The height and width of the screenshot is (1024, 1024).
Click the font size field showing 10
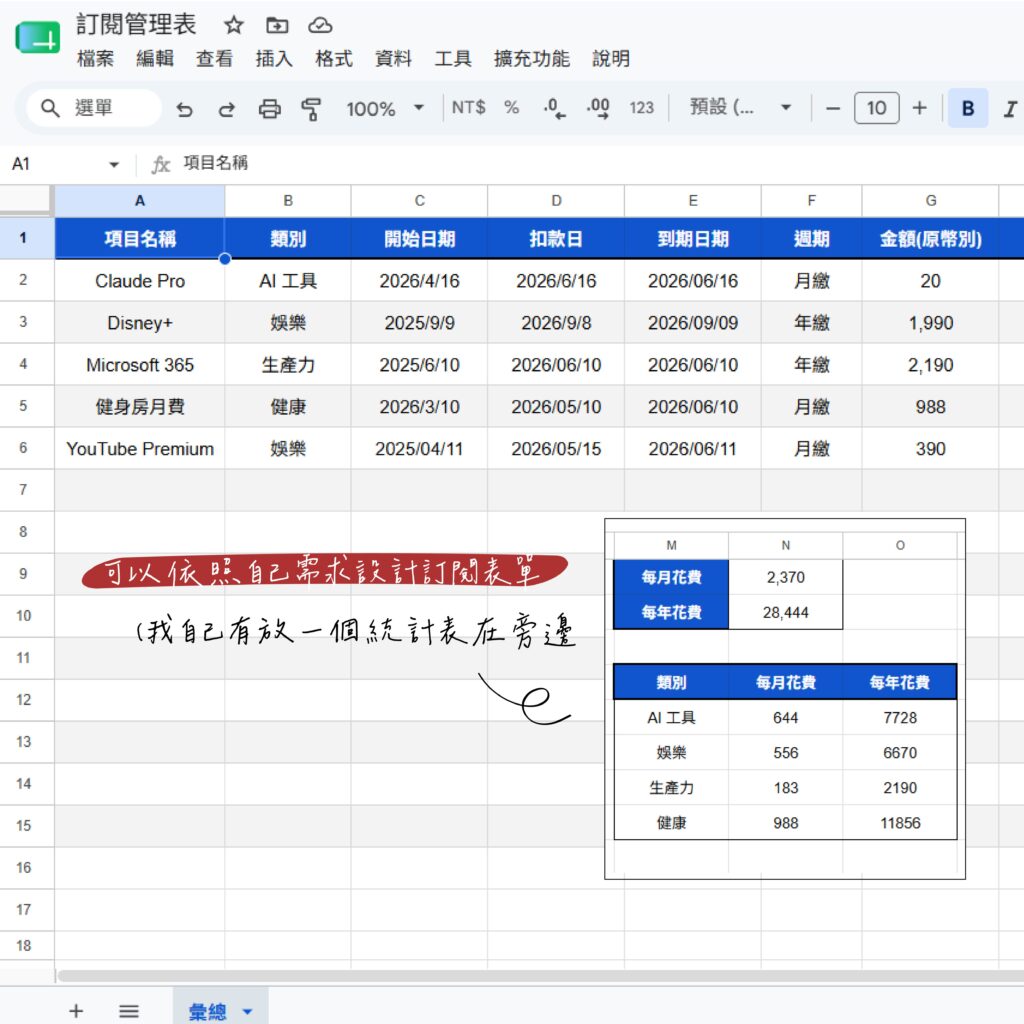coord(876,108)
